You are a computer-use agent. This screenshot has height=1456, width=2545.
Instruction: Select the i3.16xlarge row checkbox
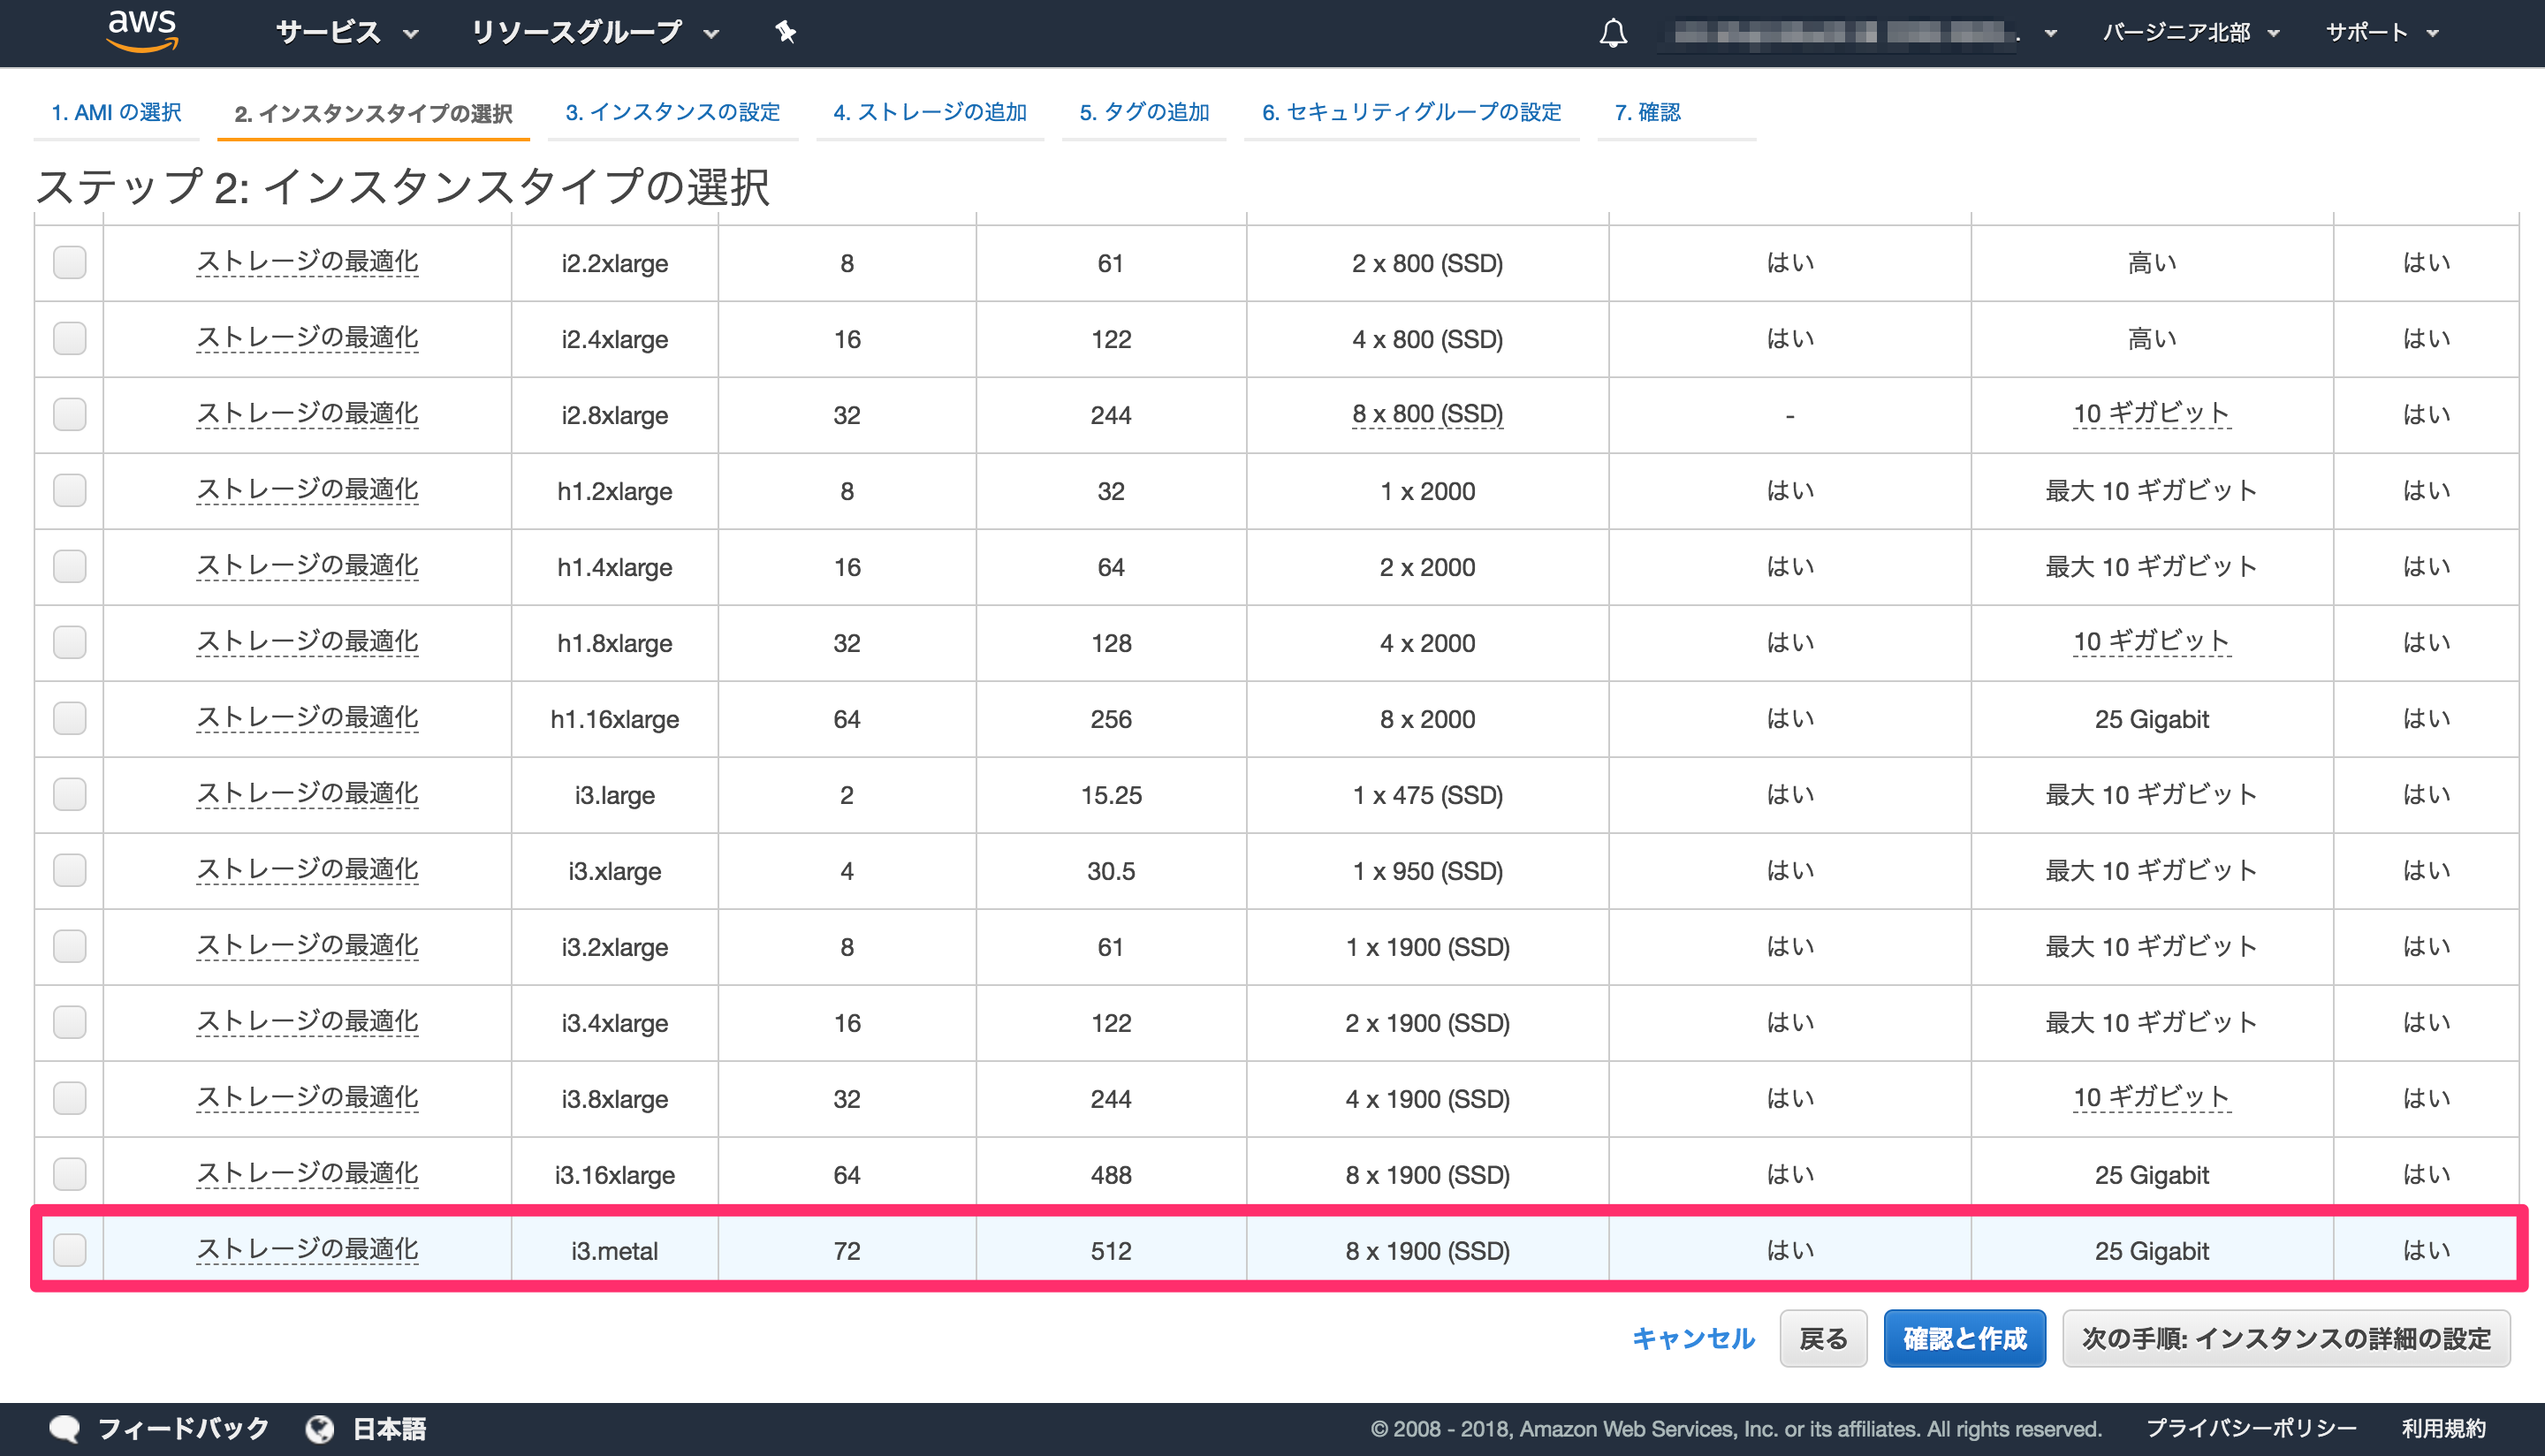coord(70,1175)
